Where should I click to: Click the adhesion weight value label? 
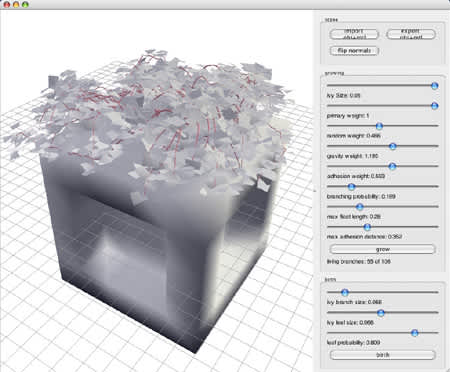pos(356,176)
